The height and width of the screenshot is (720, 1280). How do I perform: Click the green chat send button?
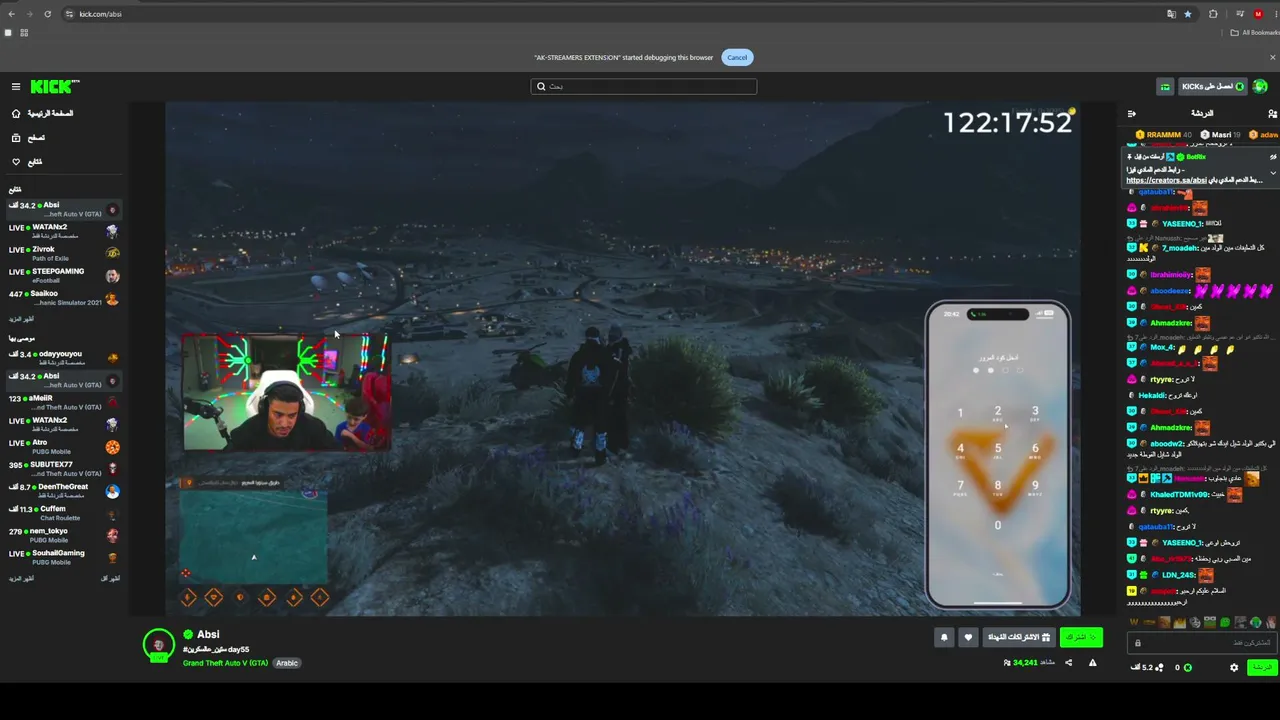point(1262,667)
